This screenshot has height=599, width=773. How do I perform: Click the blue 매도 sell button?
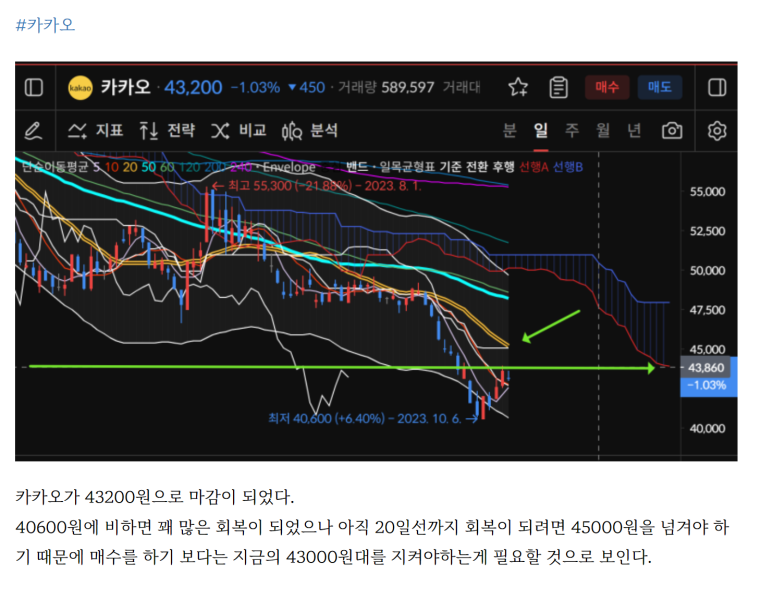pos(660,87)
